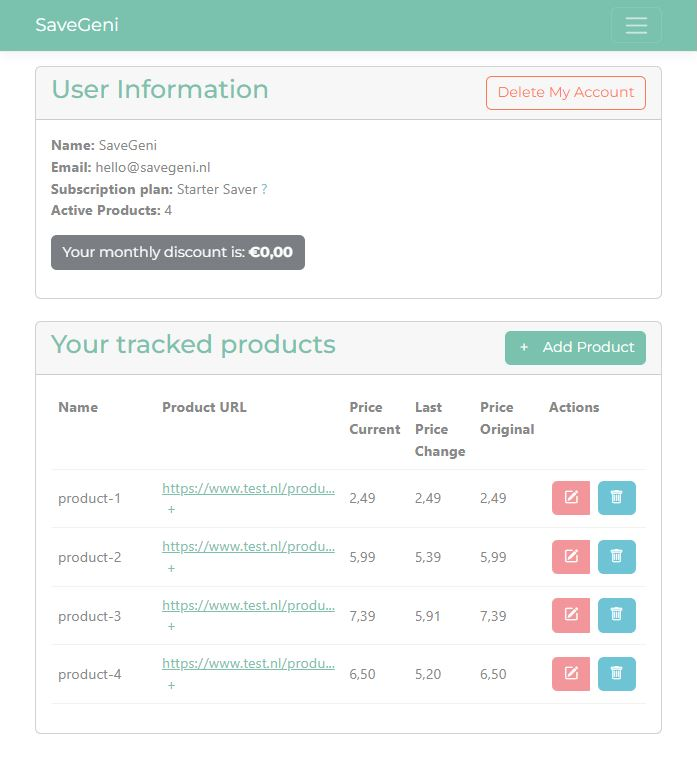Open the hamburger navigation menu
Screen dimensions: 697x763
click(636, 26)
